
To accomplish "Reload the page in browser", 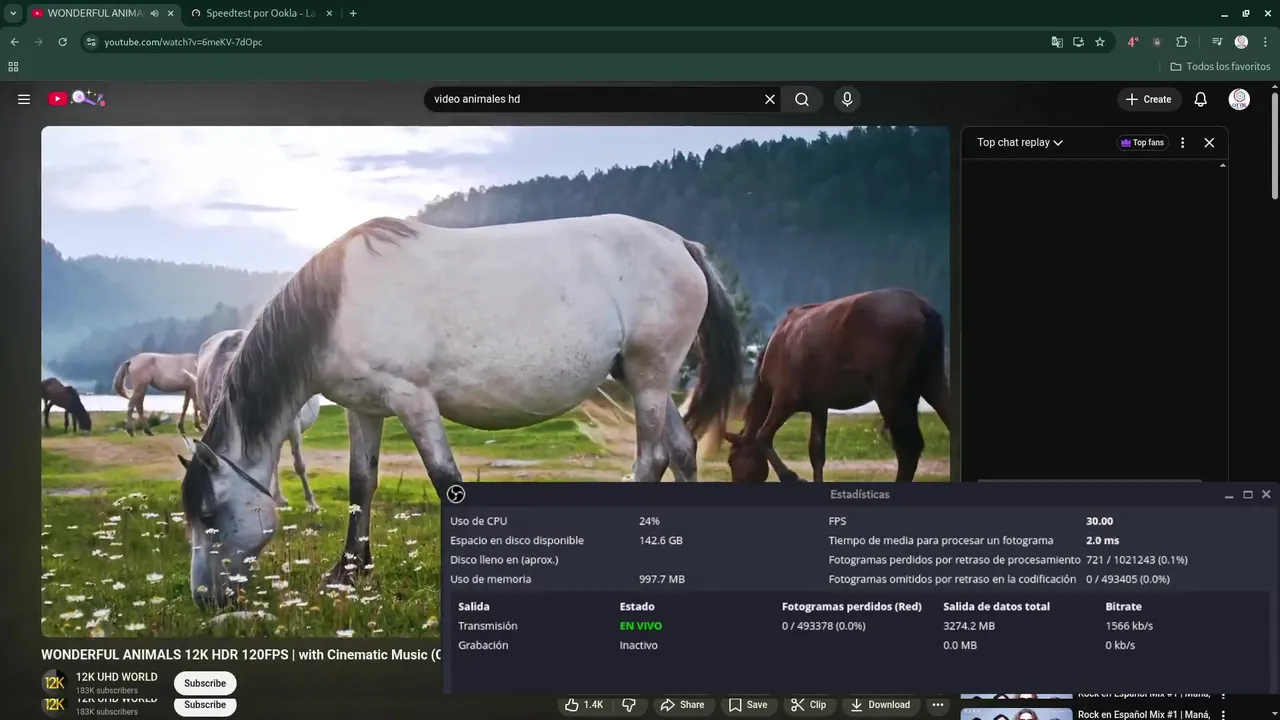I will click(x=62, y=42).
